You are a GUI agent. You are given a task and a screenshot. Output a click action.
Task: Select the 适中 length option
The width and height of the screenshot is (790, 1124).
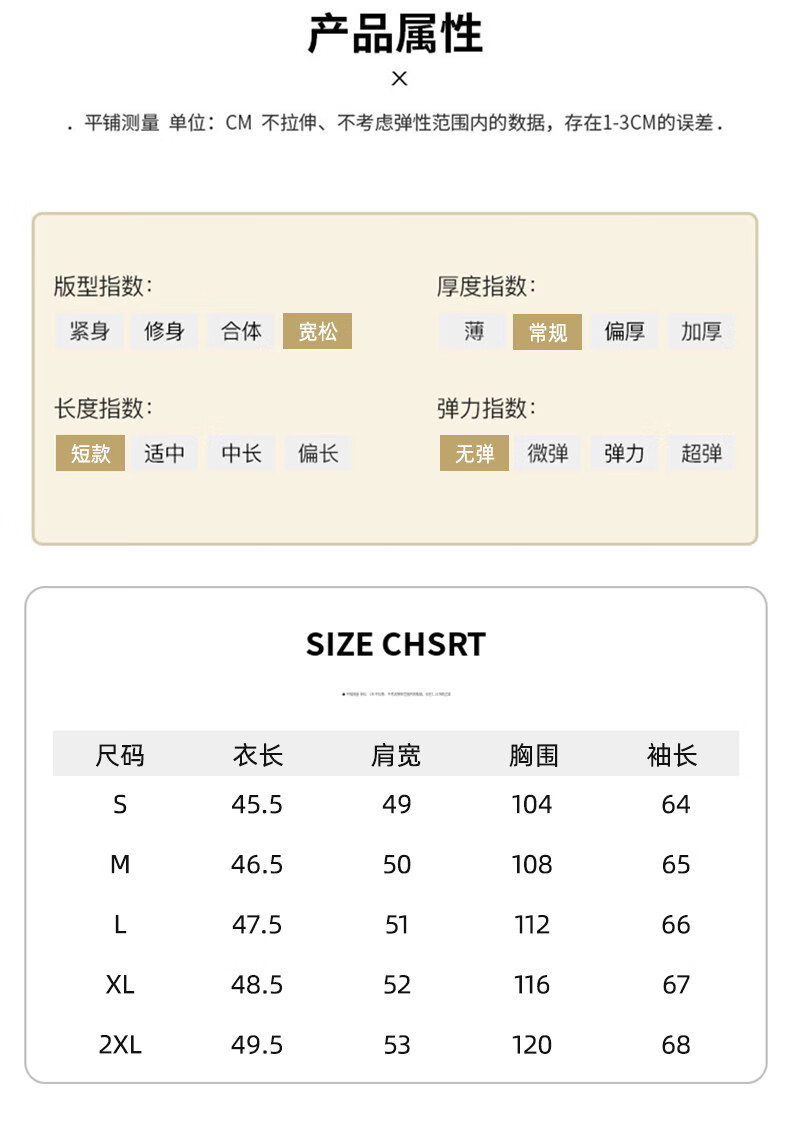coord(164,453)
